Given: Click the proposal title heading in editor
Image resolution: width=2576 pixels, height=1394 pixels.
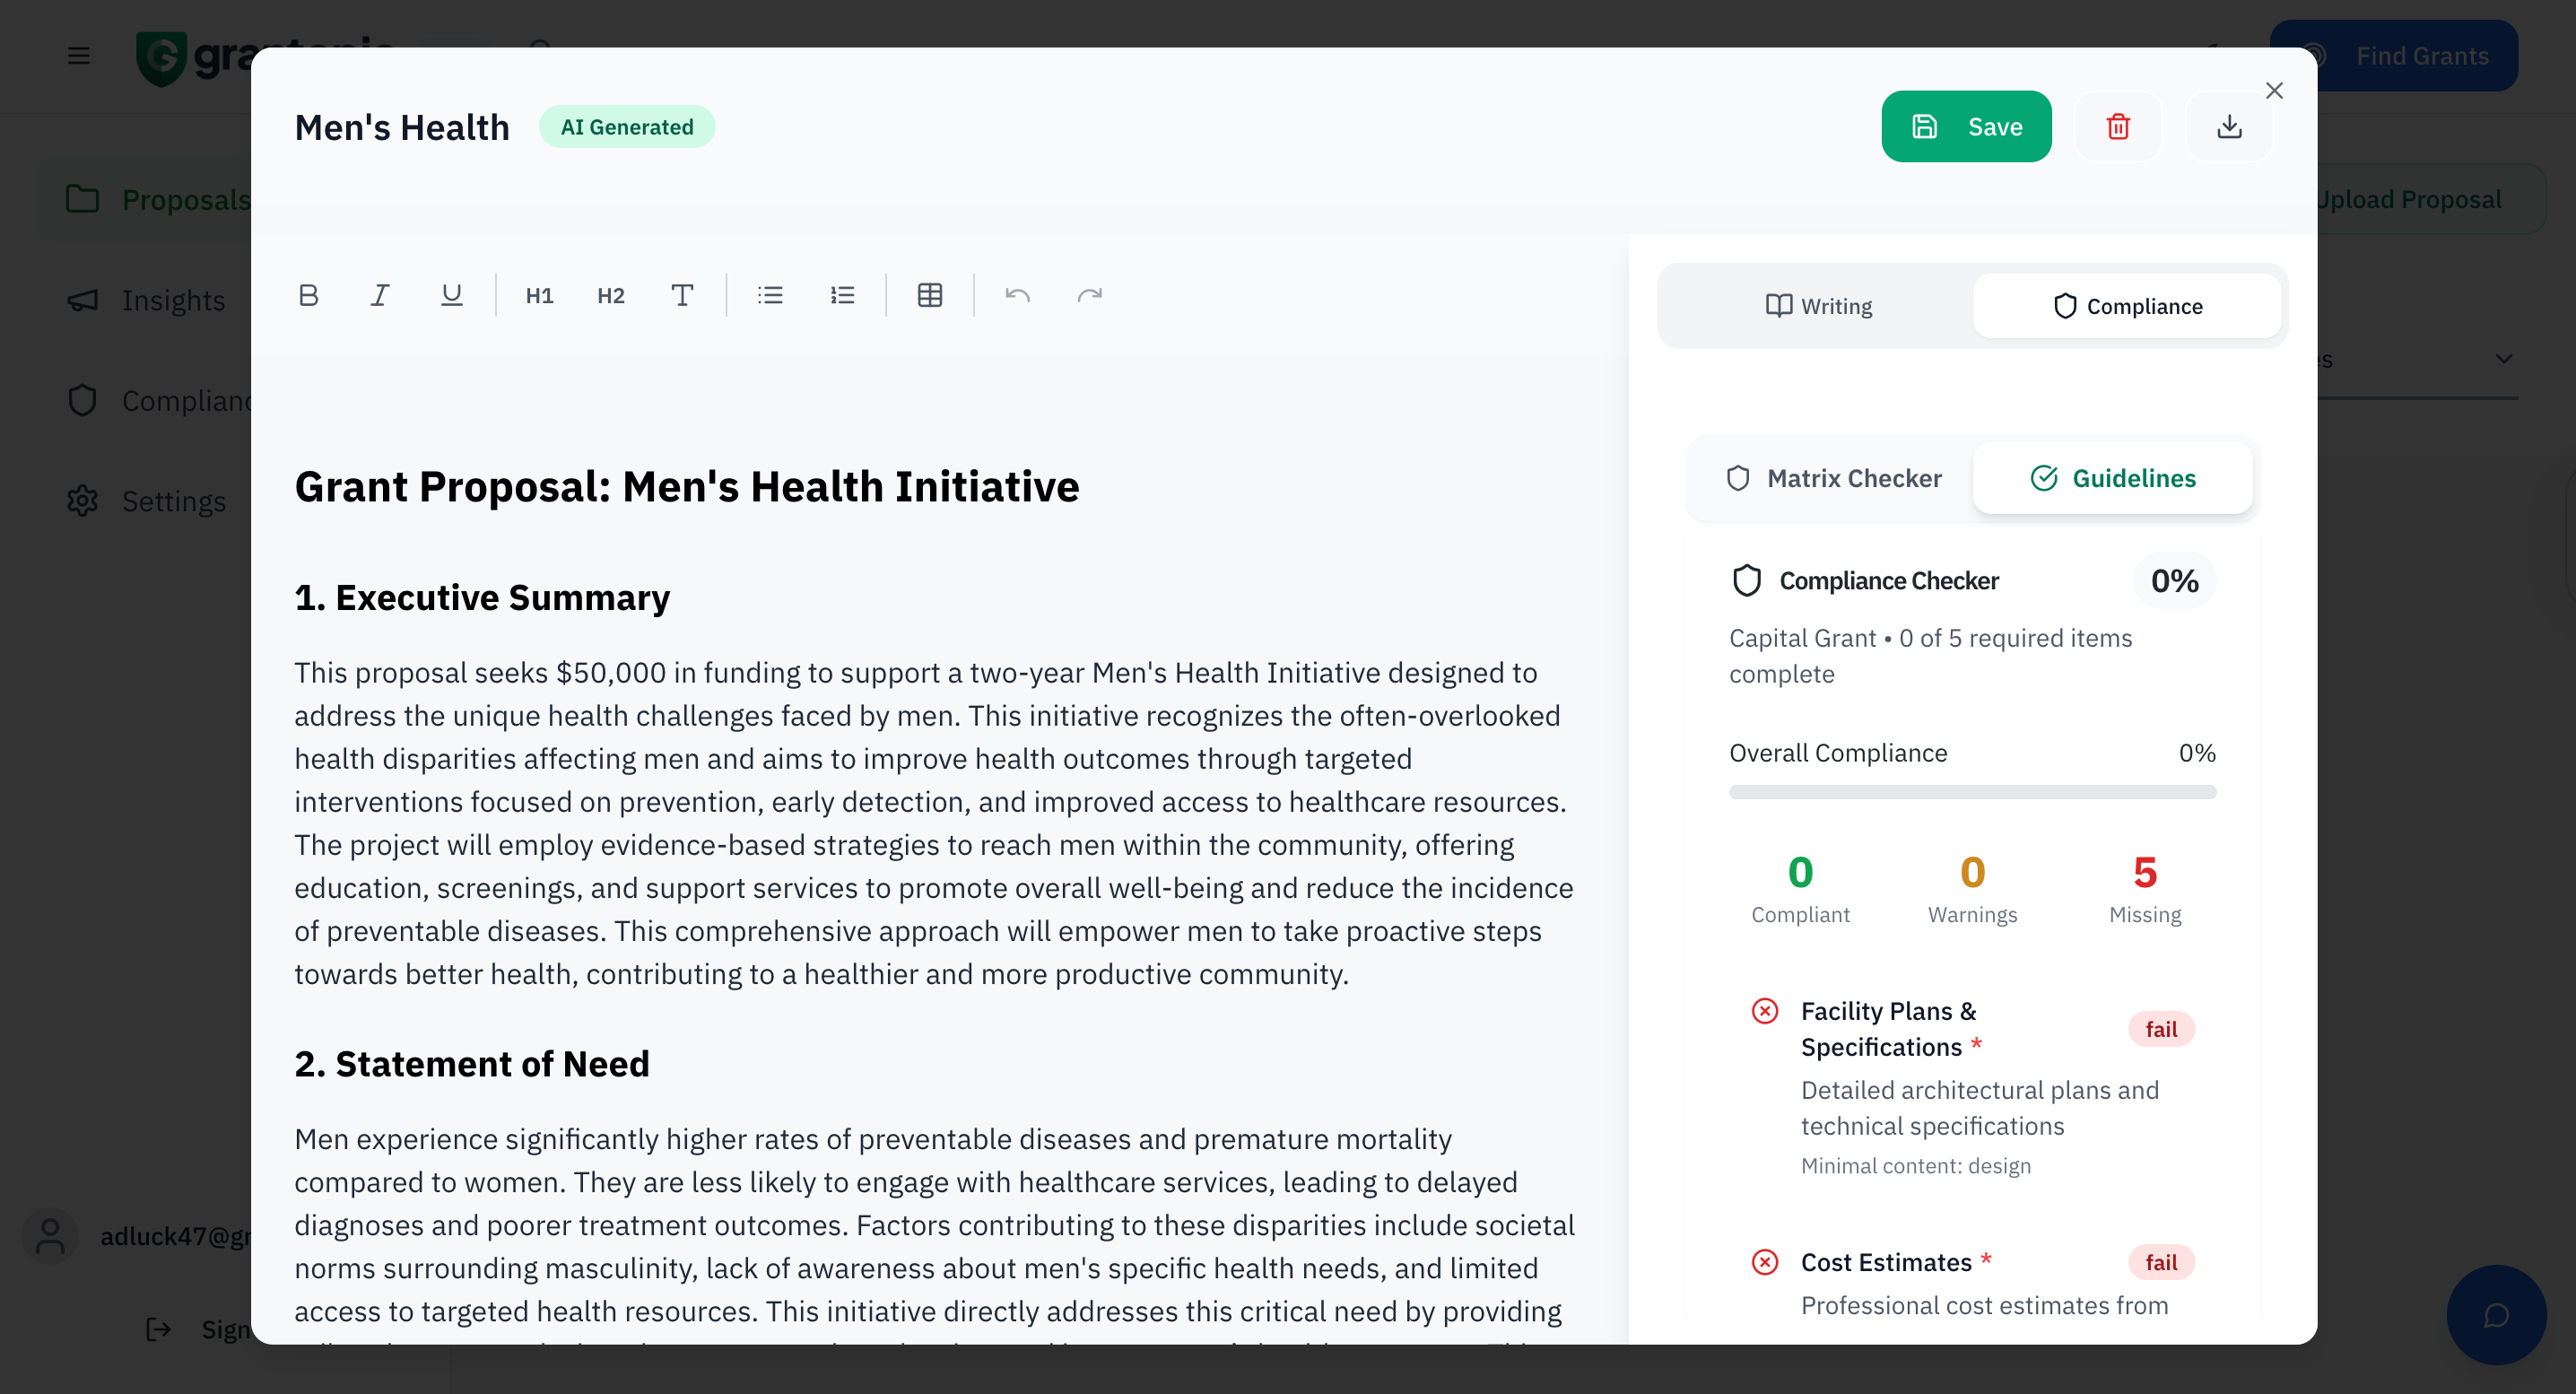Looking at the screenshot, I should (686, 486).
